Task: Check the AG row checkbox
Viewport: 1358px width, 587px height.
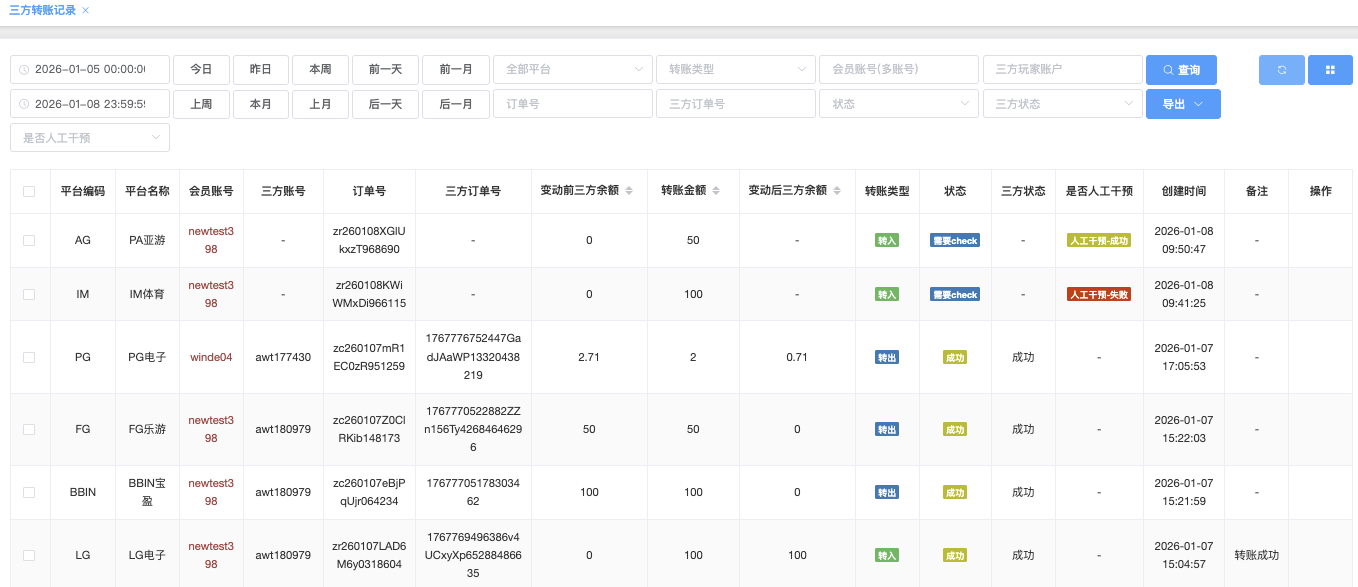Action: pyautogui.click(x=29, y=241)
